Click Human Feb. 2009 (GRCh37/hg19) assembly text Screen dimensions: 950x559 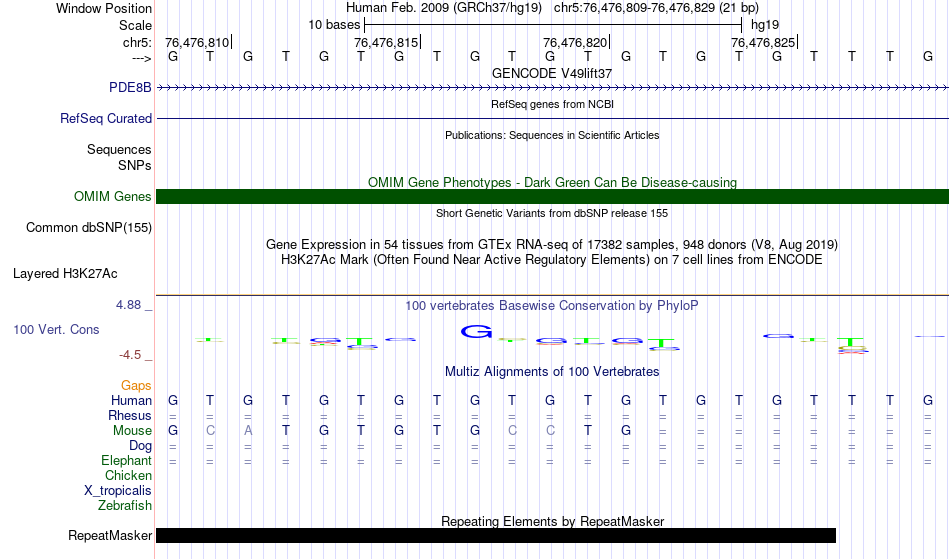coord(444,8)
